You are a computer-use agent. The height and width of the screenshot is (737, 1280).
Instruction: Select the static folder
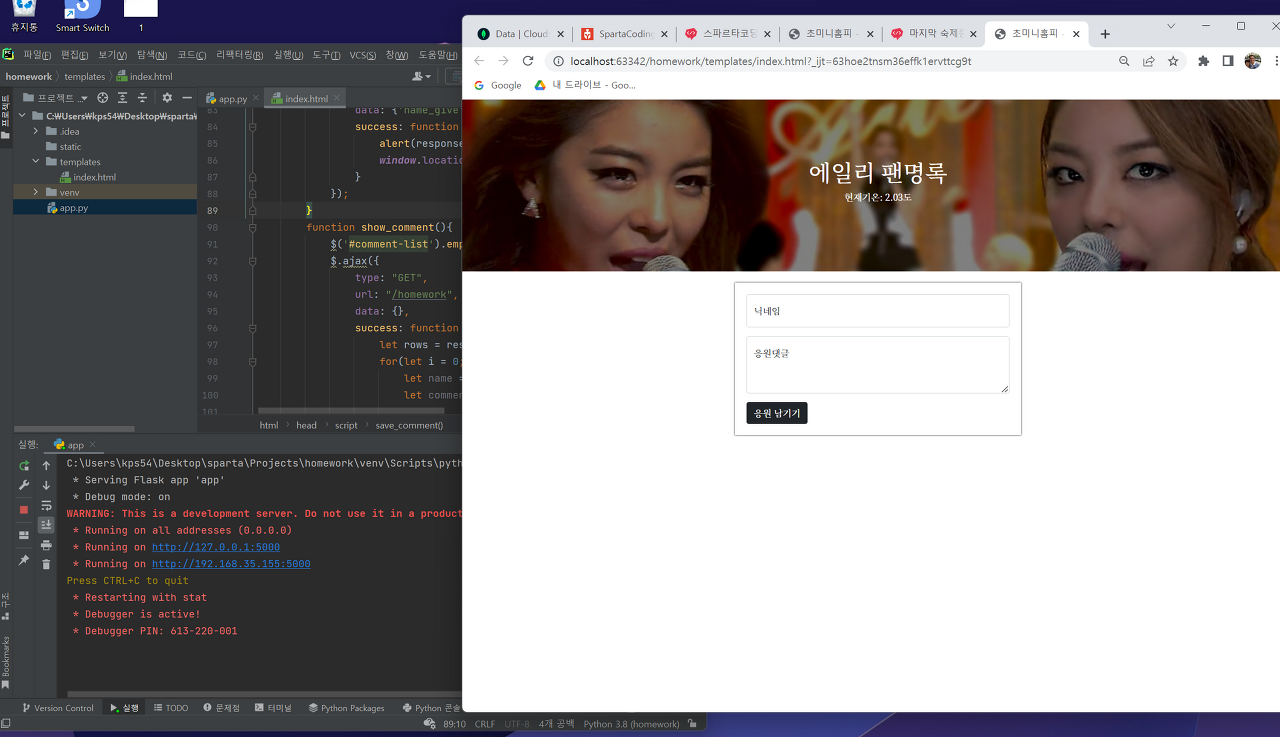pyautogui.click(x=70, y=146)
